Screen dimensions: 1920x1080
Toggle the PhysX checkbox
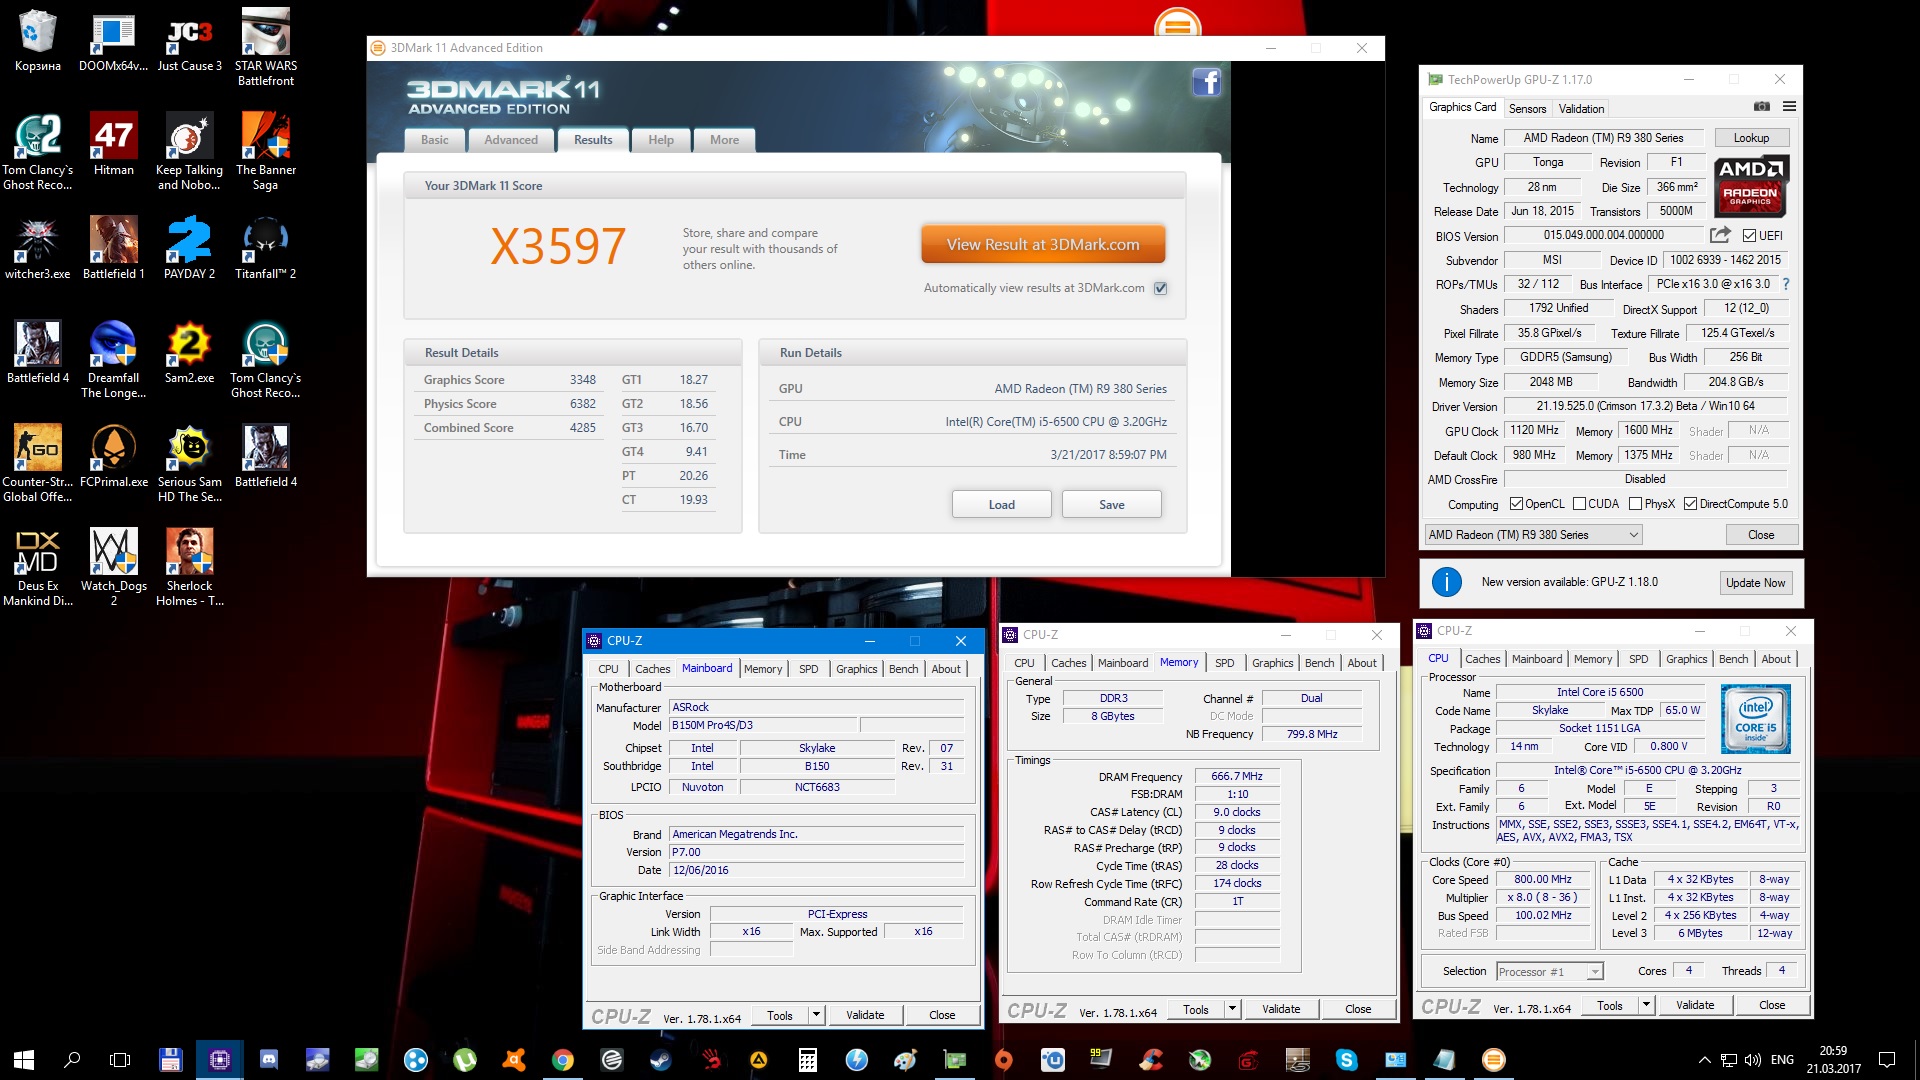tap(1635, 504)
